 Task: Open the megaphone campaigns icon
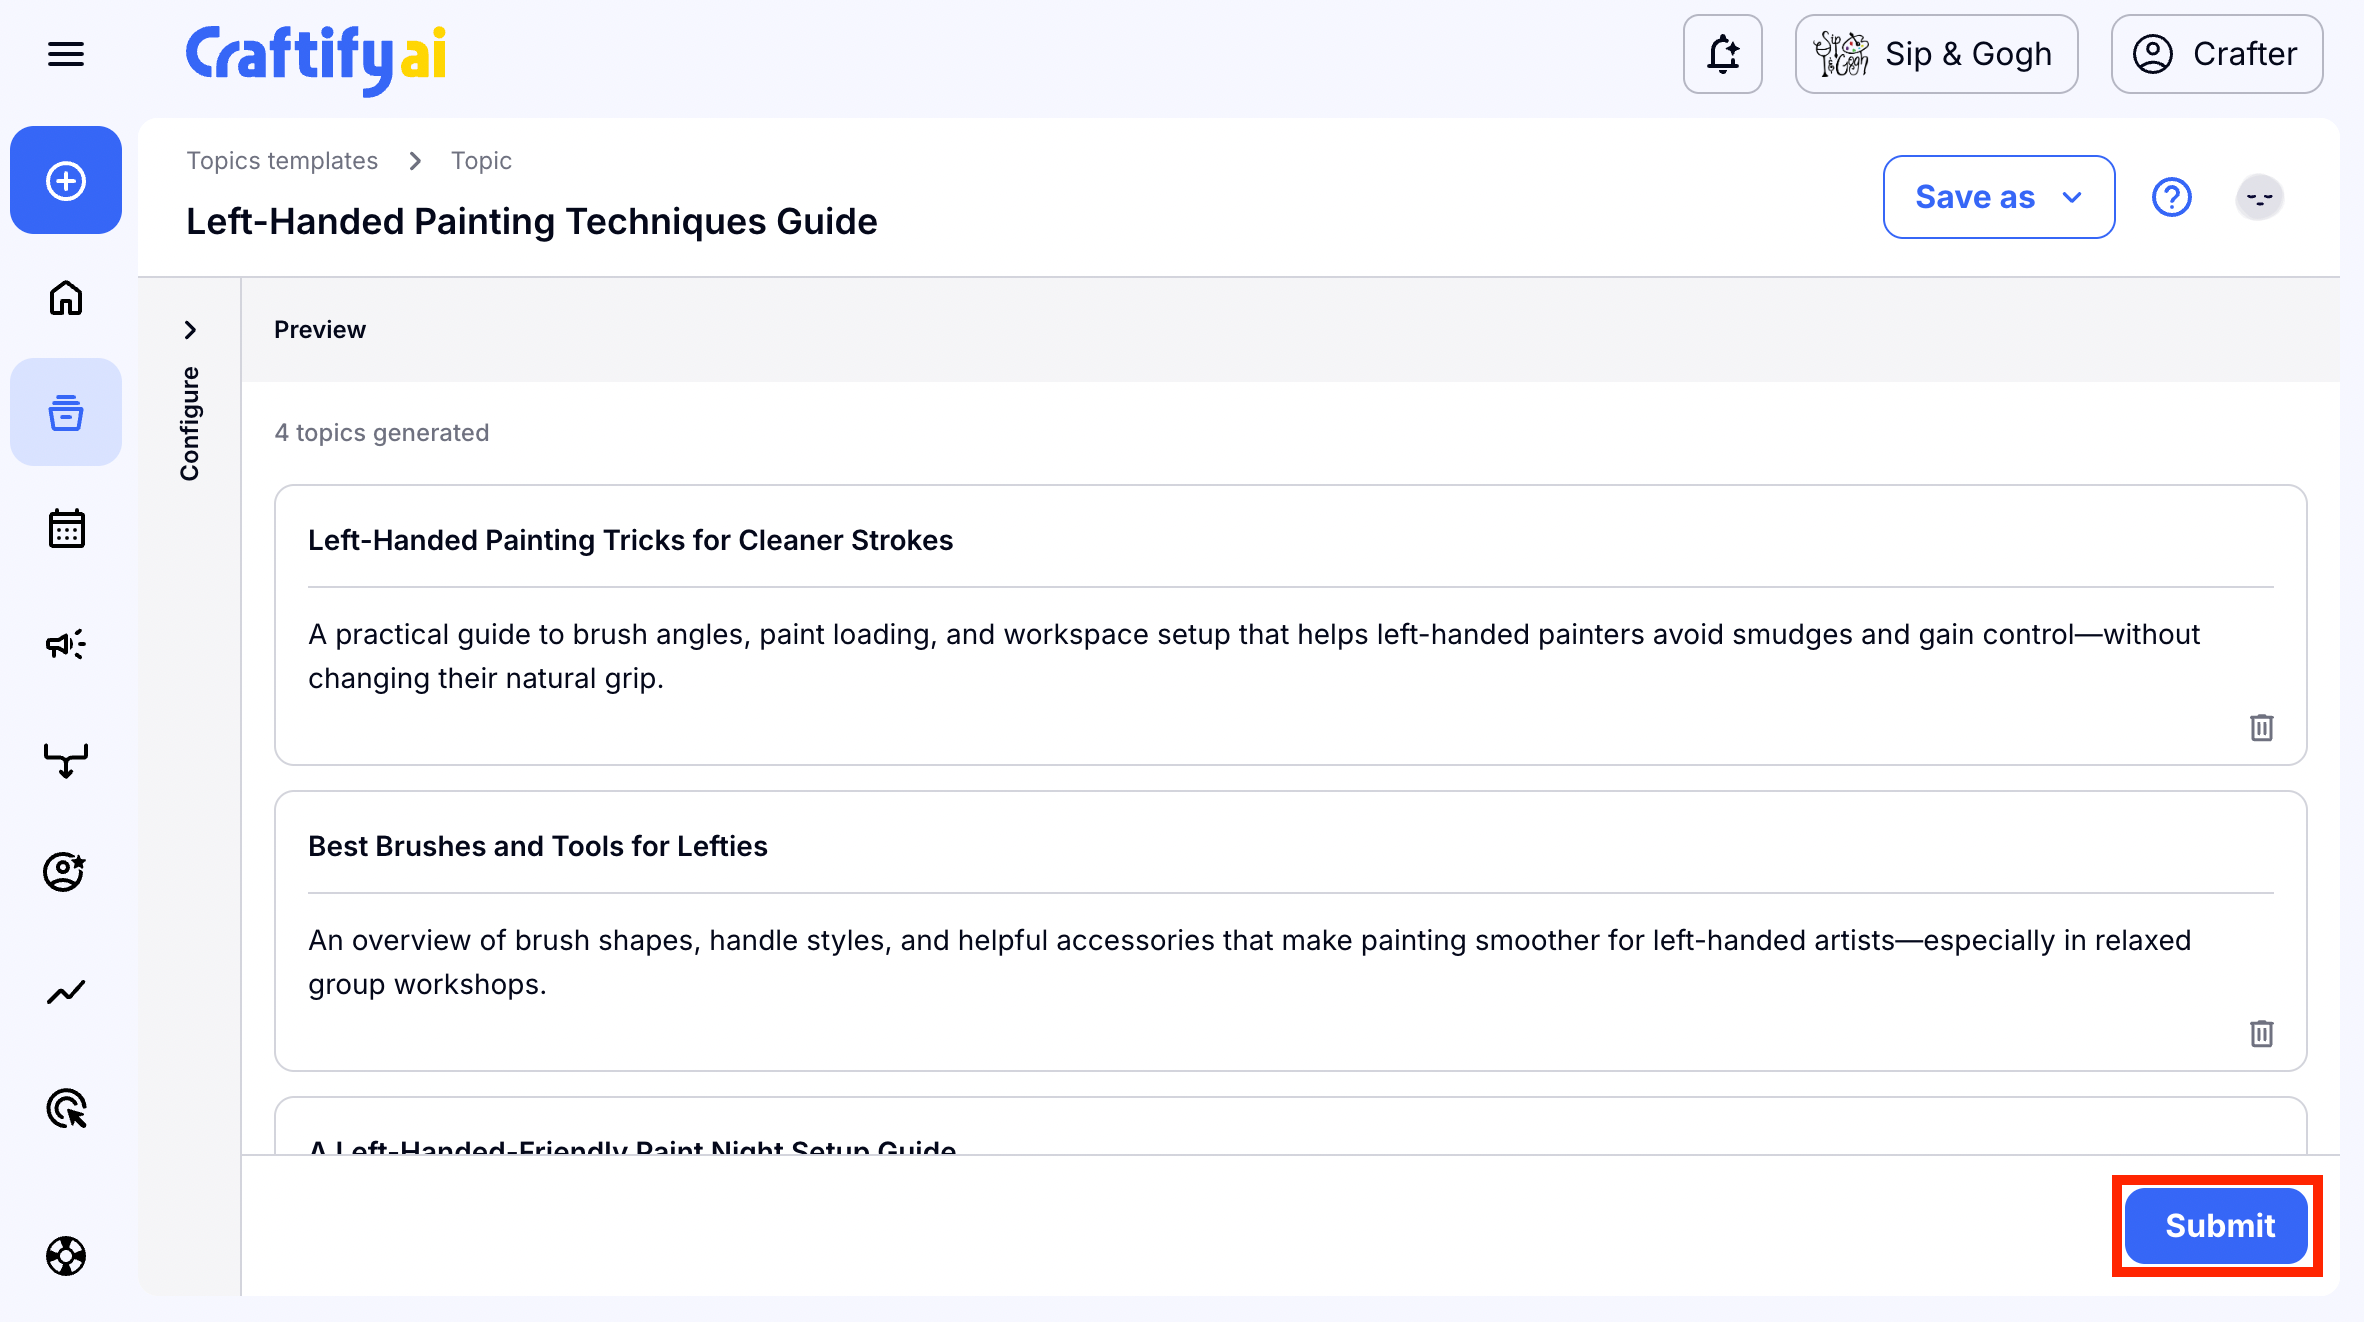click(66, 645)
